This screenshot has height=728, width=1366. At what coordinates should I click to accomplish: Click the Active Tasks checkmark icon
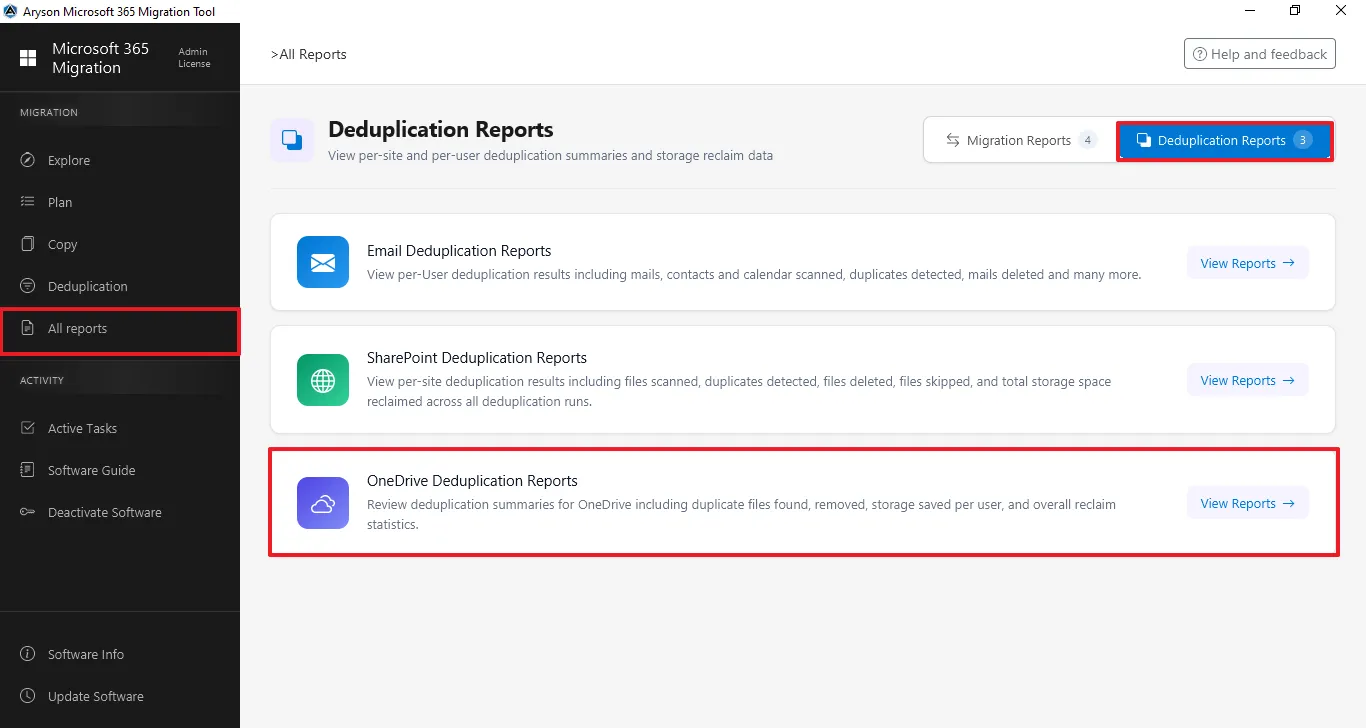(28, 428)
